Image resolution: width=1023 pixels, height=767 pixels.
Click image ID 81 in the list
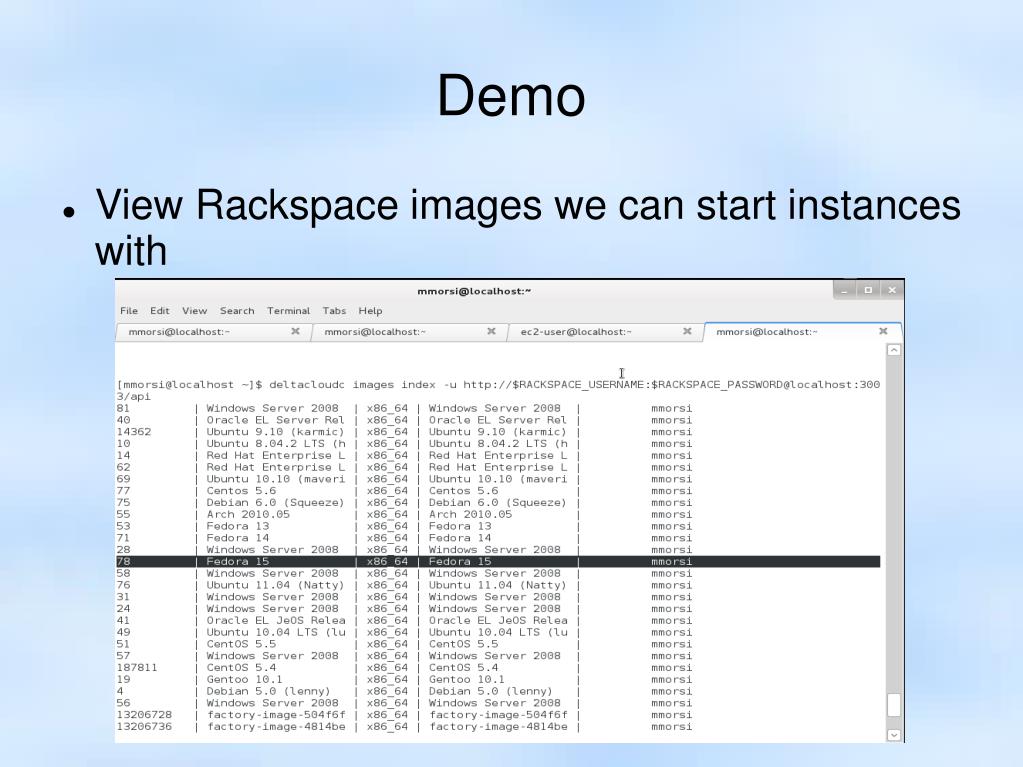(x=123, y=408)
